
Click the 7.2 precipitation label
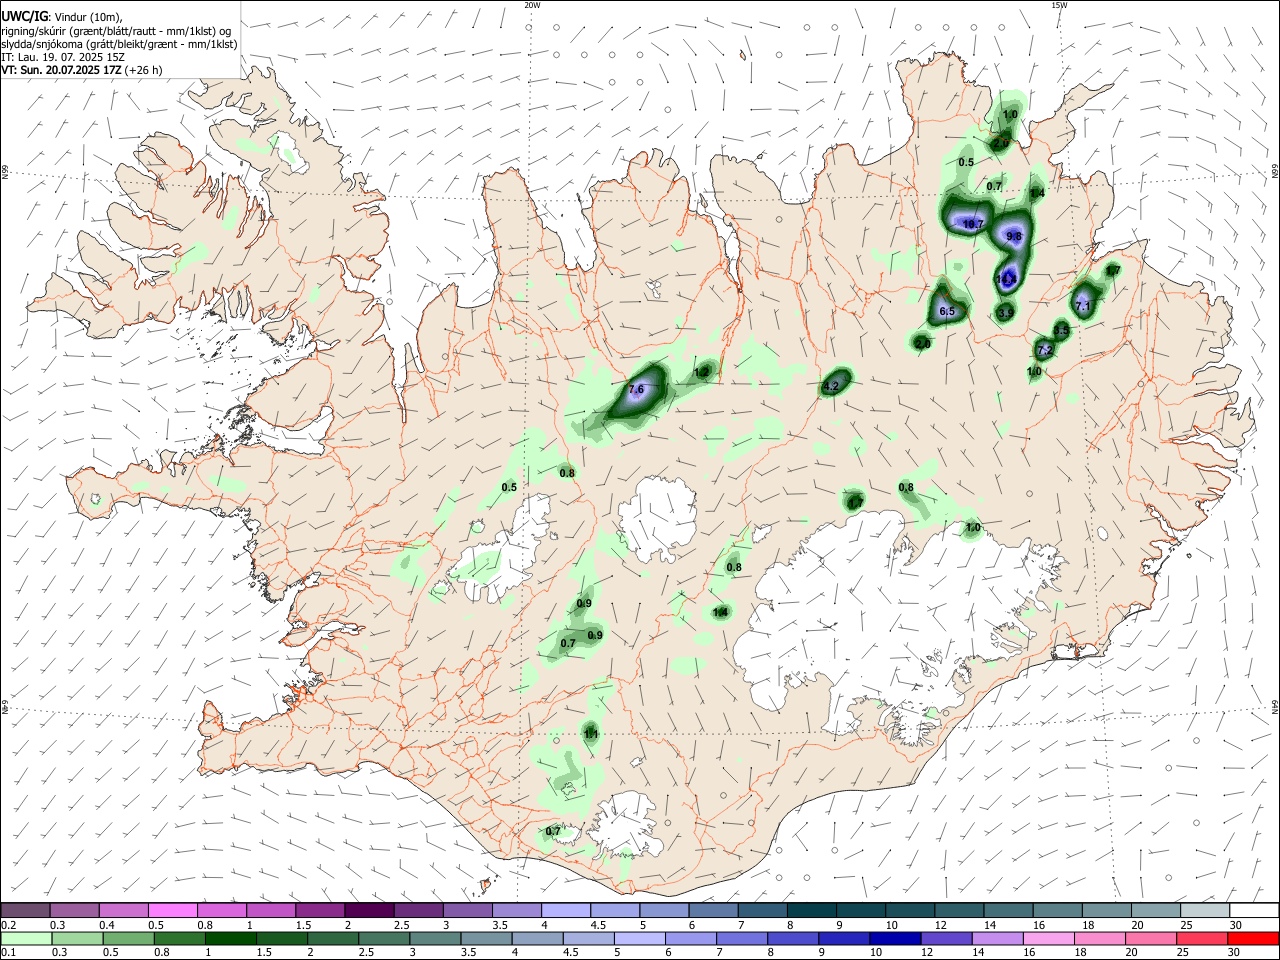[x=1045, y=350]
